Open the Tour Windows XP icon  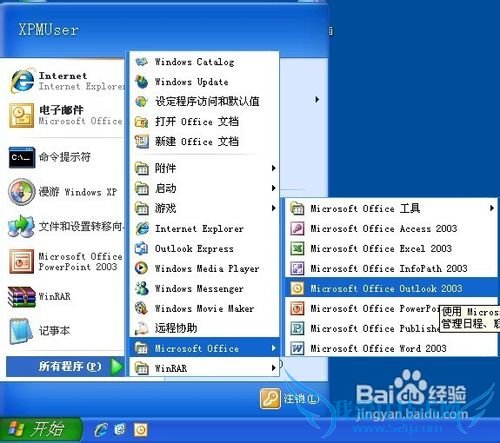22,192
